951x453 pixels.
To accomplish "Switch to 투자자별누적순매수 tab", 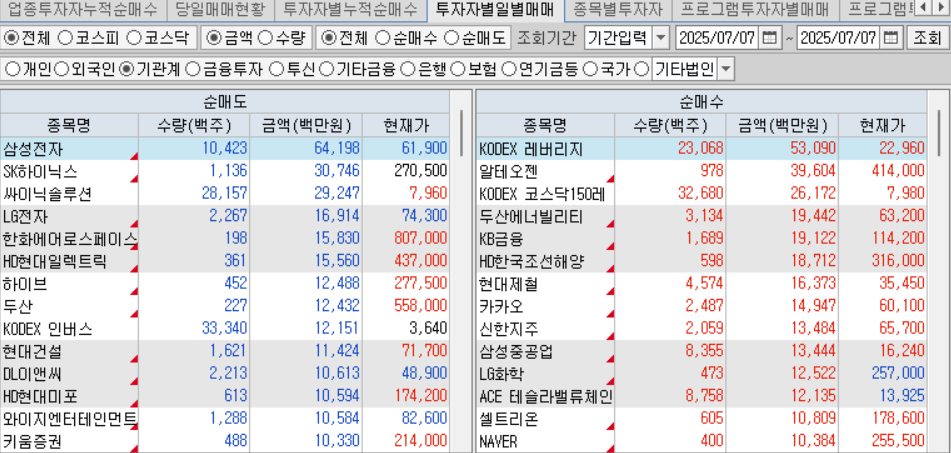I will click(351, 8).
